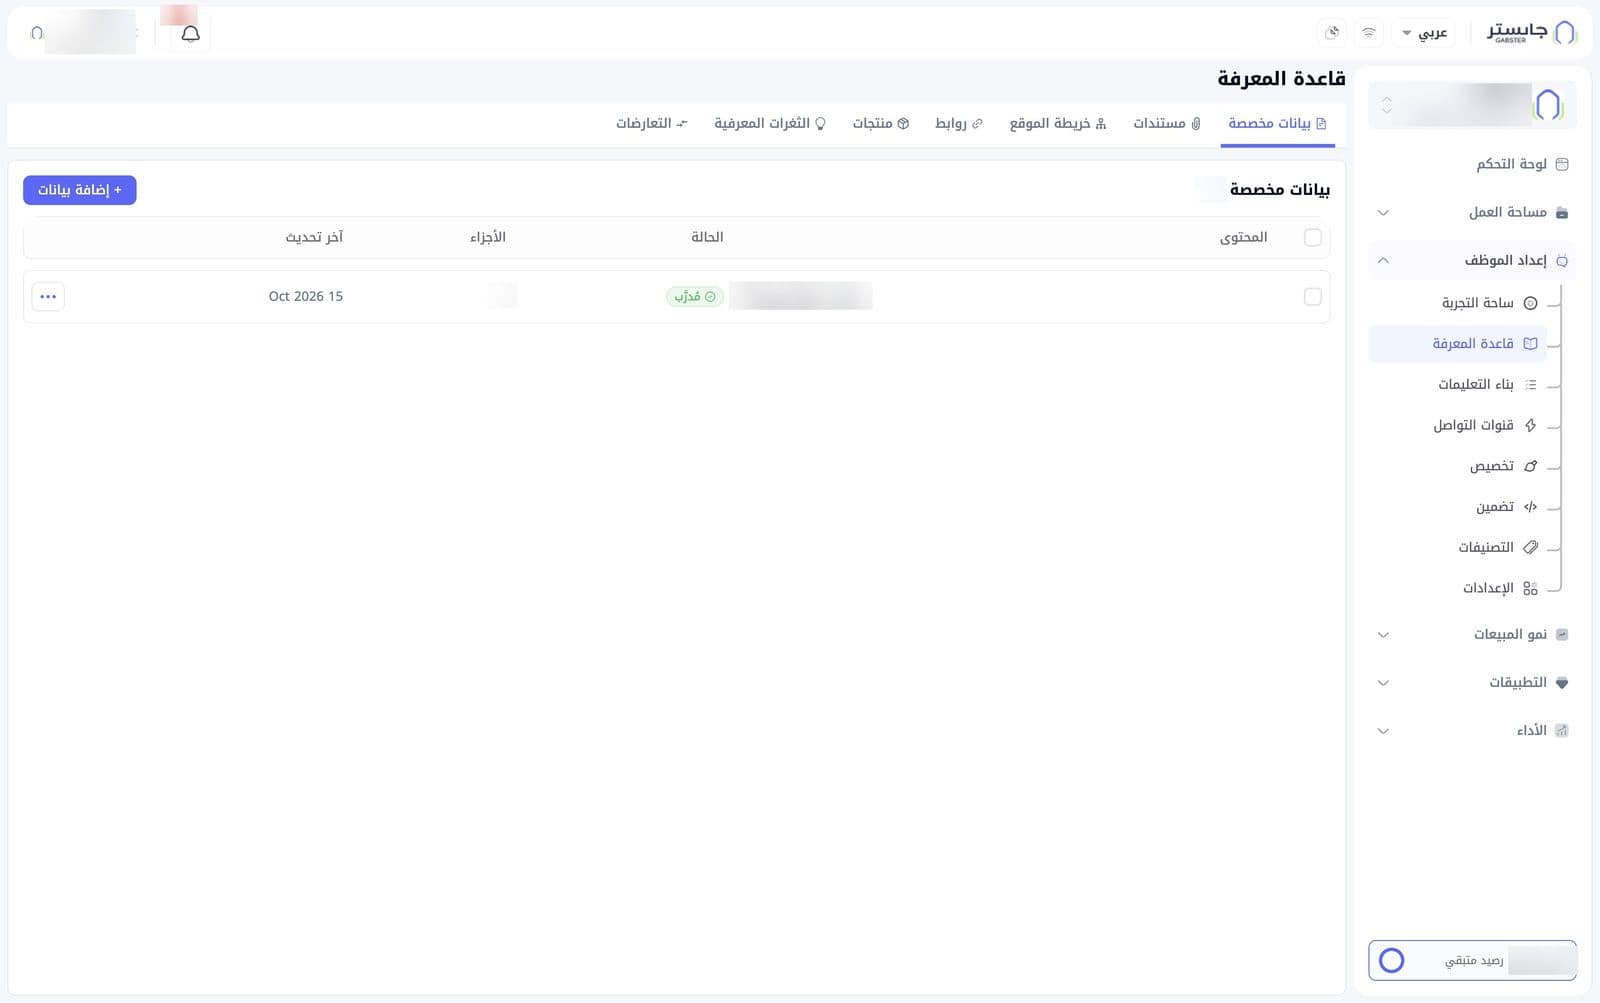Image resolution: width=1600 pixels, height=1003 pixels.
Task: Click the 15 Oct 2026 date cell
Action: 306,297
